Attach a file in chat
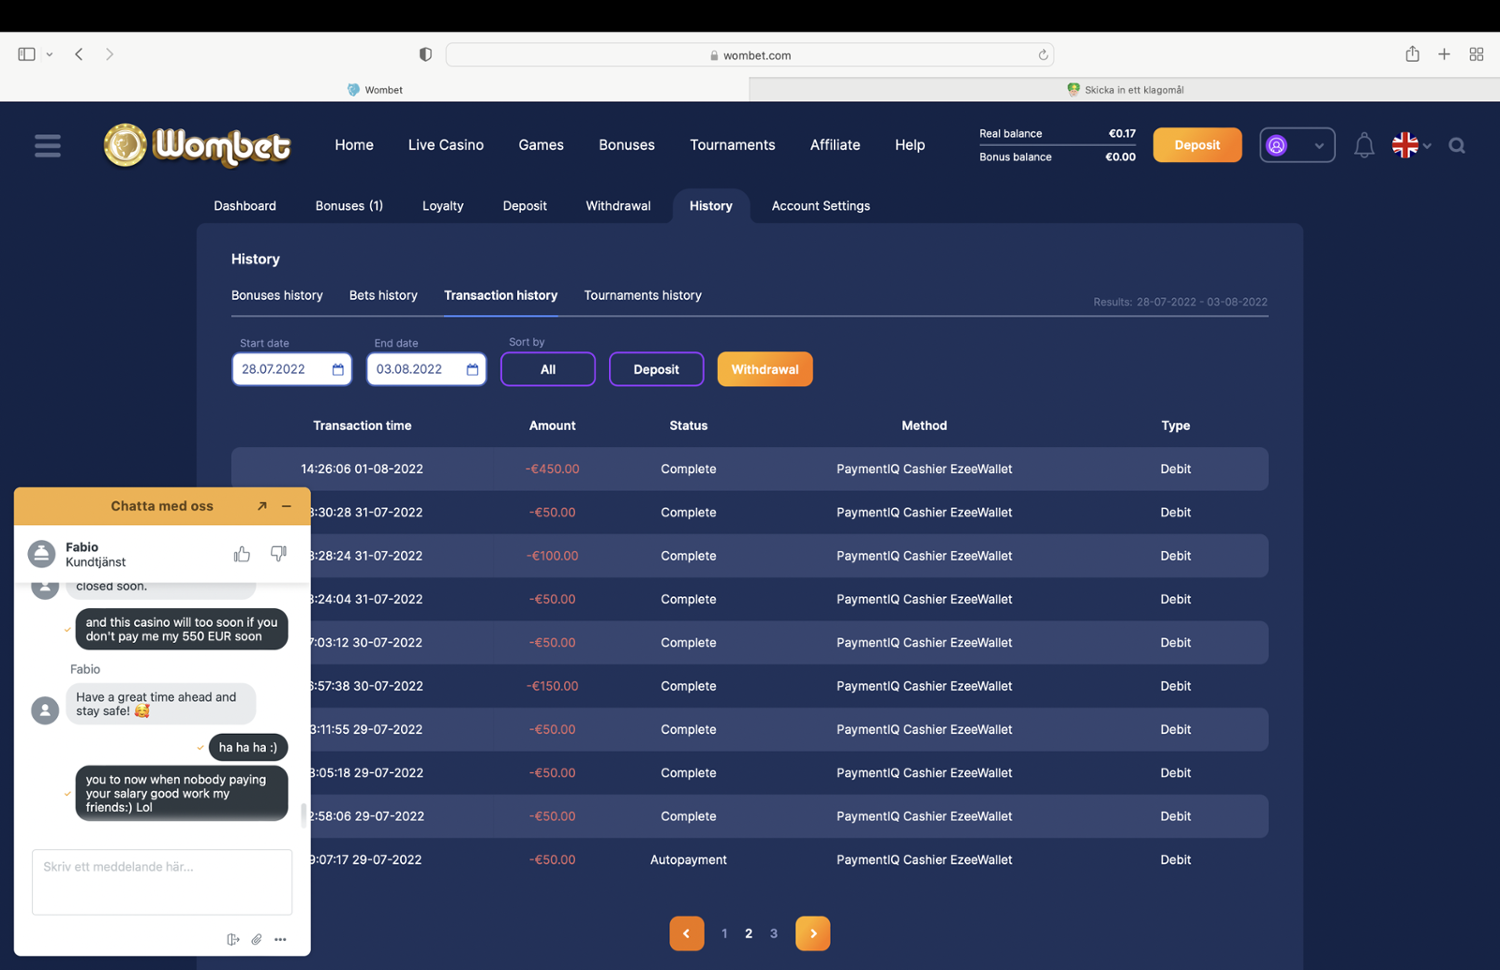The height and width of the screenshot is (970, 1500). point(257,939)
